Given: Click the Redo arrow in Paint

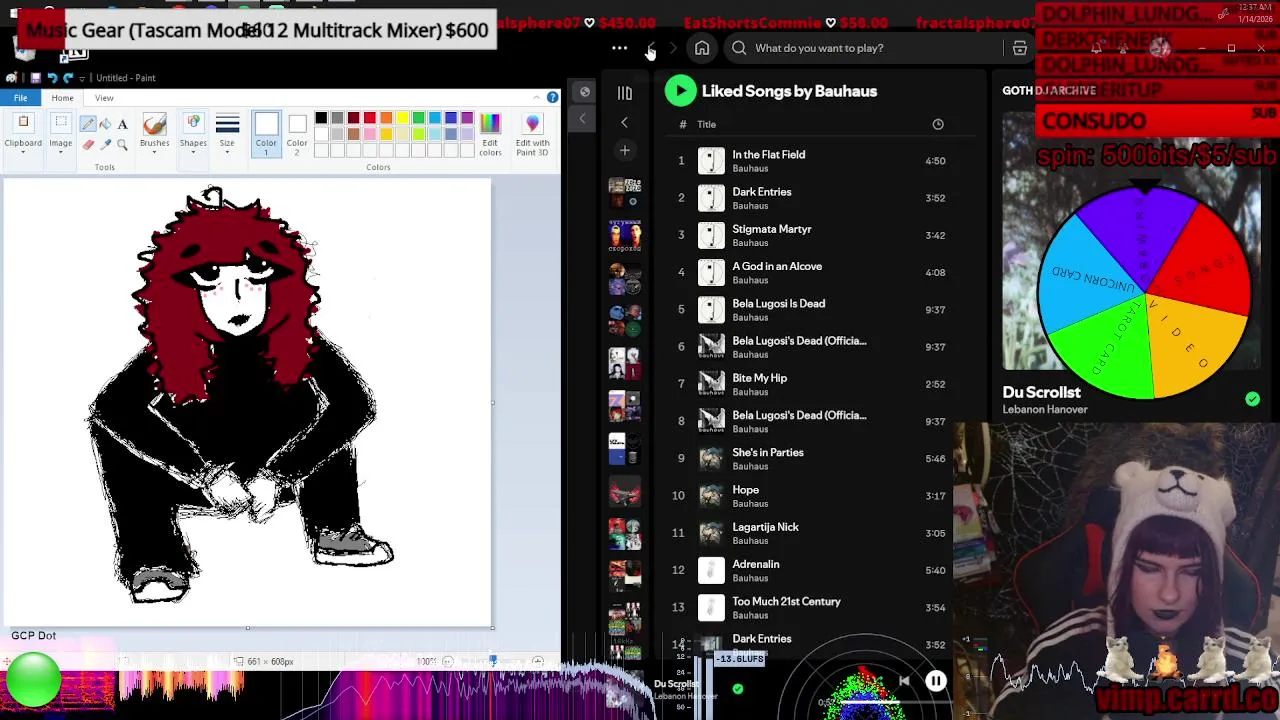Looking at the screenshot, I should pyautogui.click(x=68, y=77).
